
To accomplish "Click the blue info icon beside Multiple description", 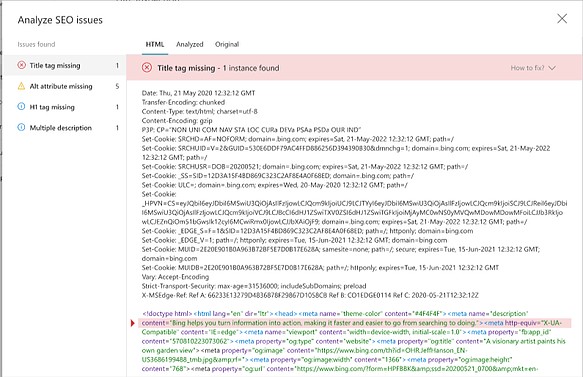I will point(22,128).
